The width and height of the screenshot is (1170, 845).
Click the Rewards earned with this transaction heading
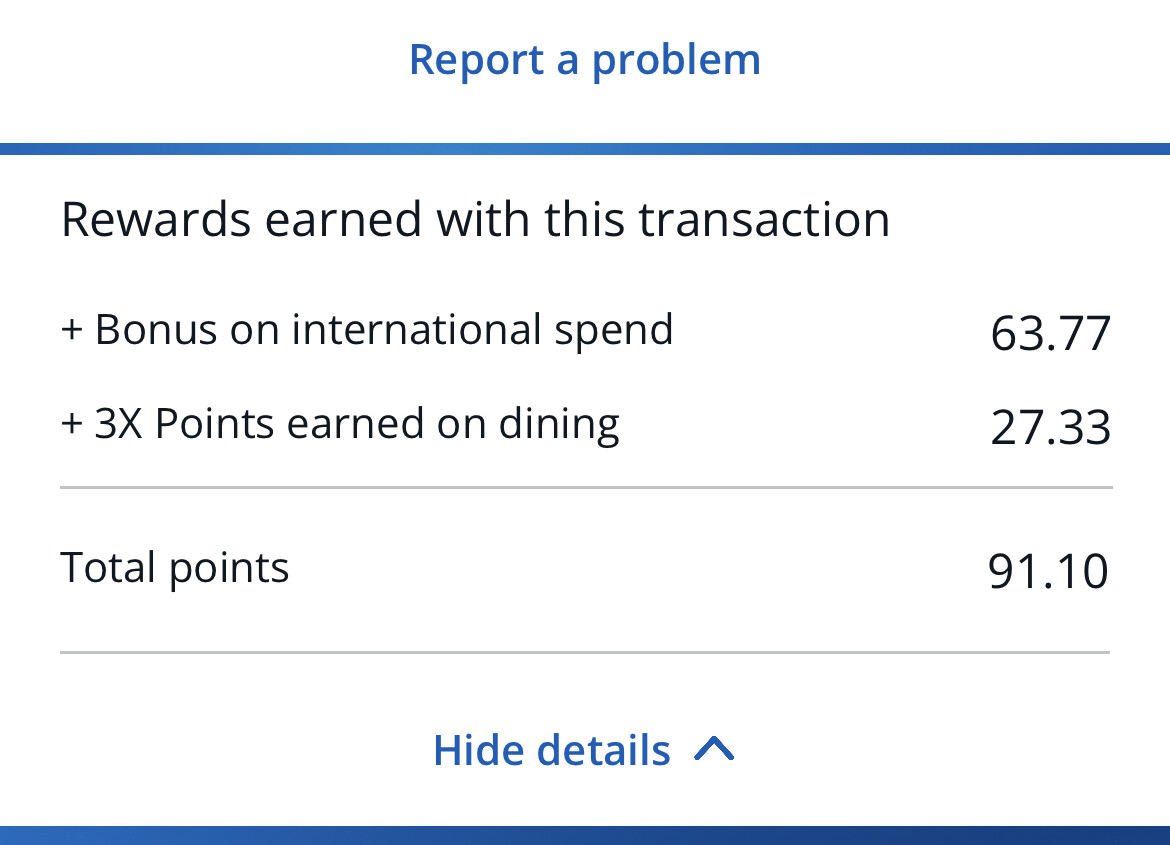coord(475,219)
